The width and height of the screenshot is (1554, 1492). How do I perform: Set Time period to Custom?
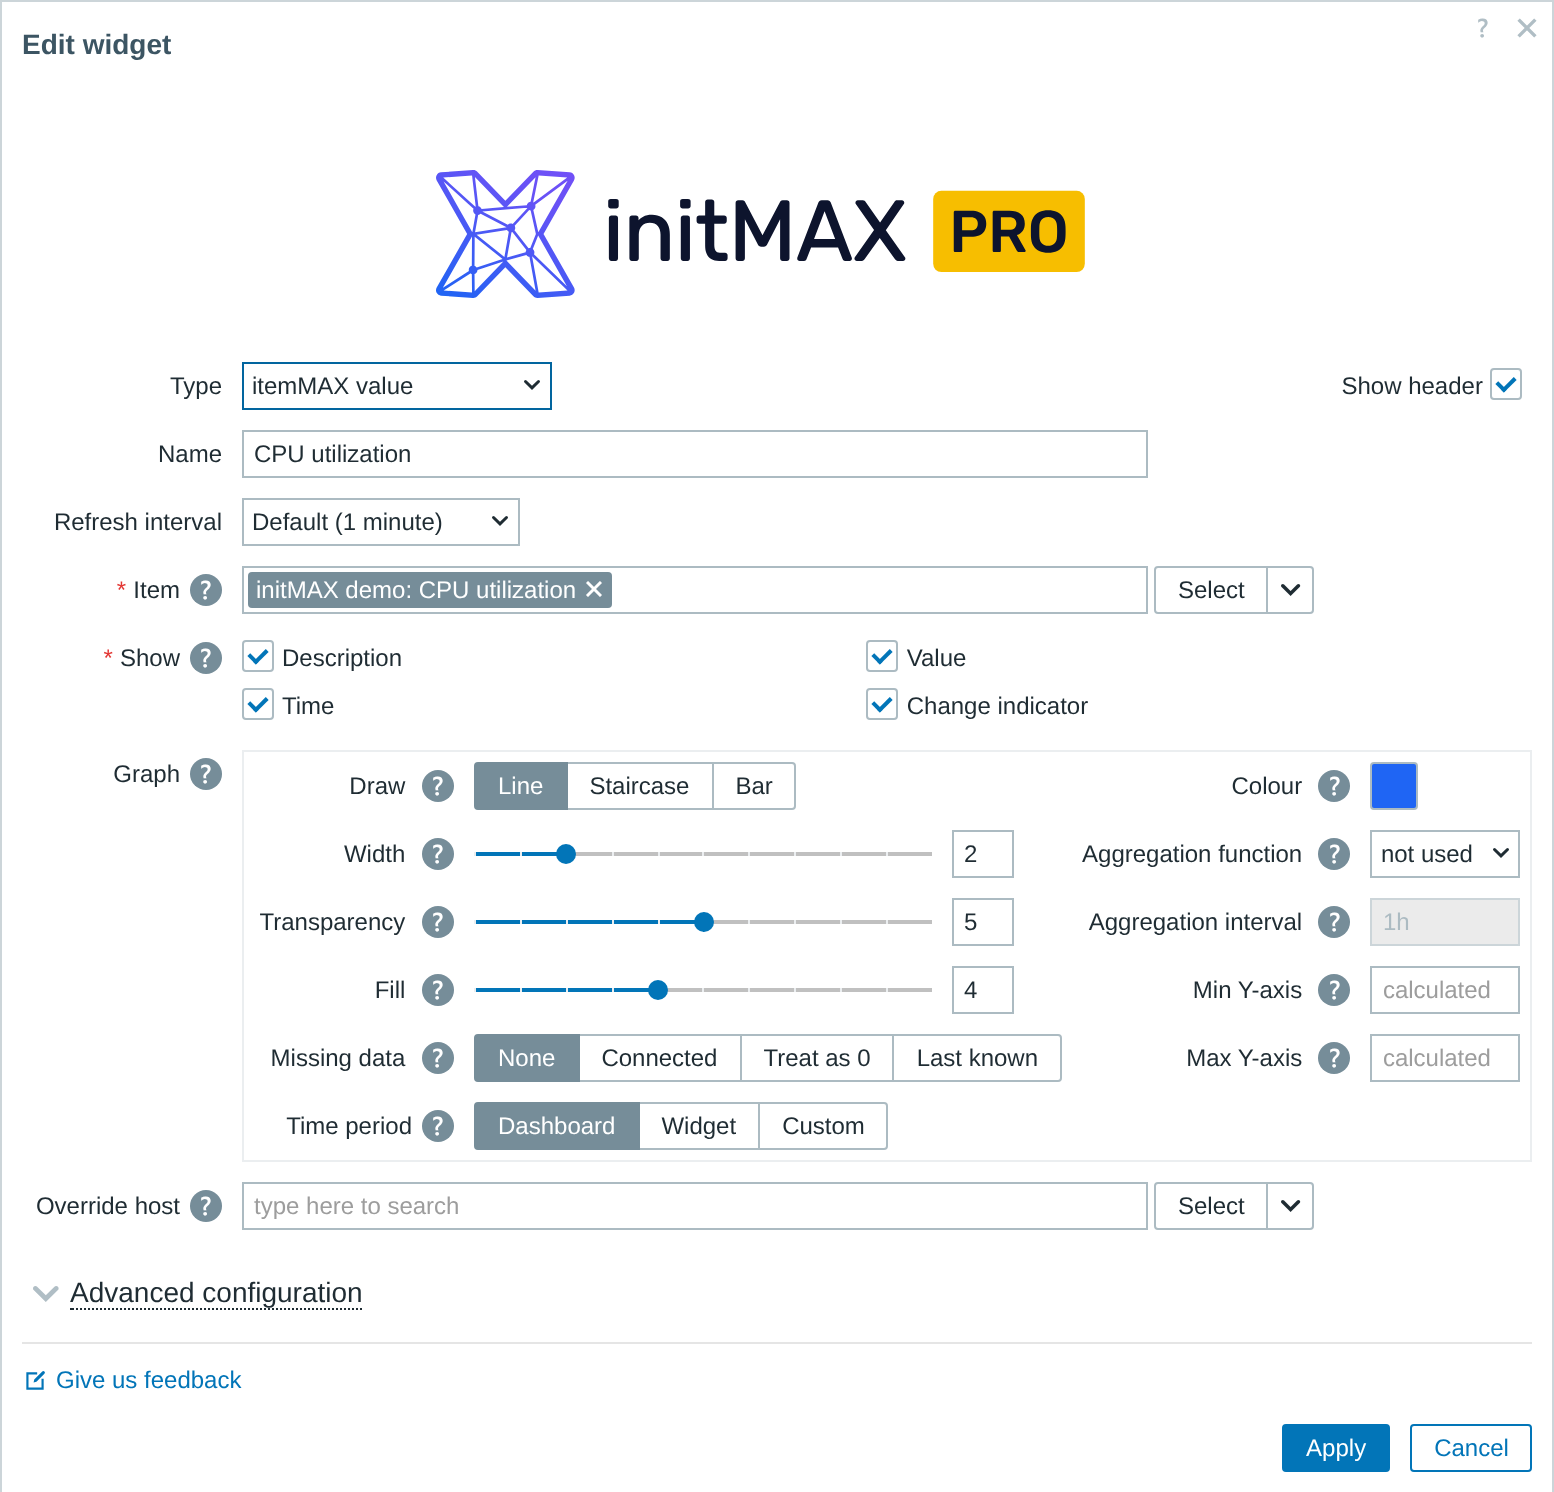coord(823,1126)
